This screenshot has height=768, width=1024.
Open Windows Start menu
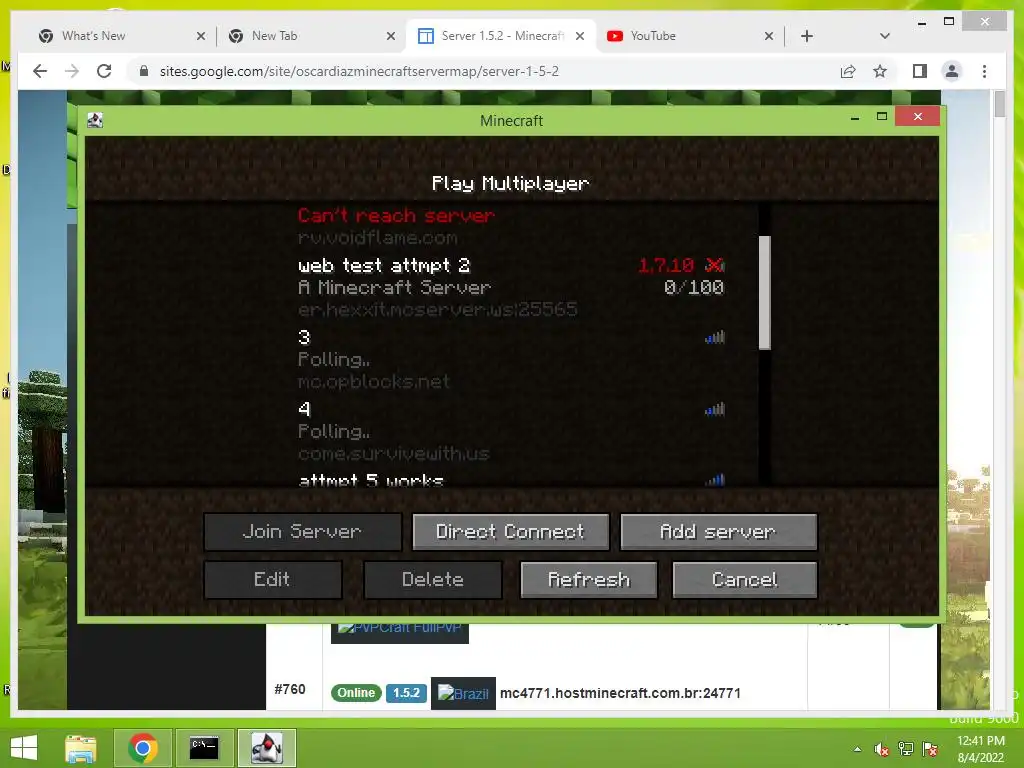pyautogui.click(x=24, y=748)
